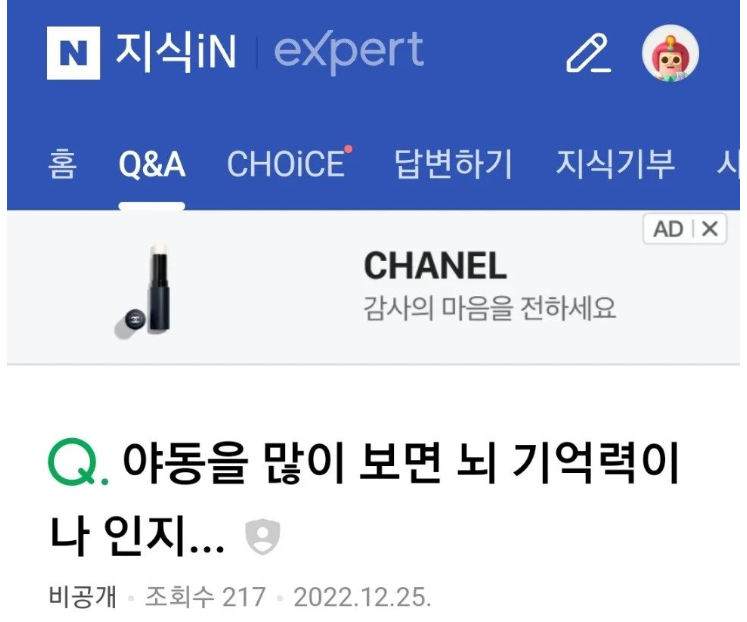Screen dimensions: 747x622
Task: Open the eXpert service link
Action: click(x=349, y=52)
